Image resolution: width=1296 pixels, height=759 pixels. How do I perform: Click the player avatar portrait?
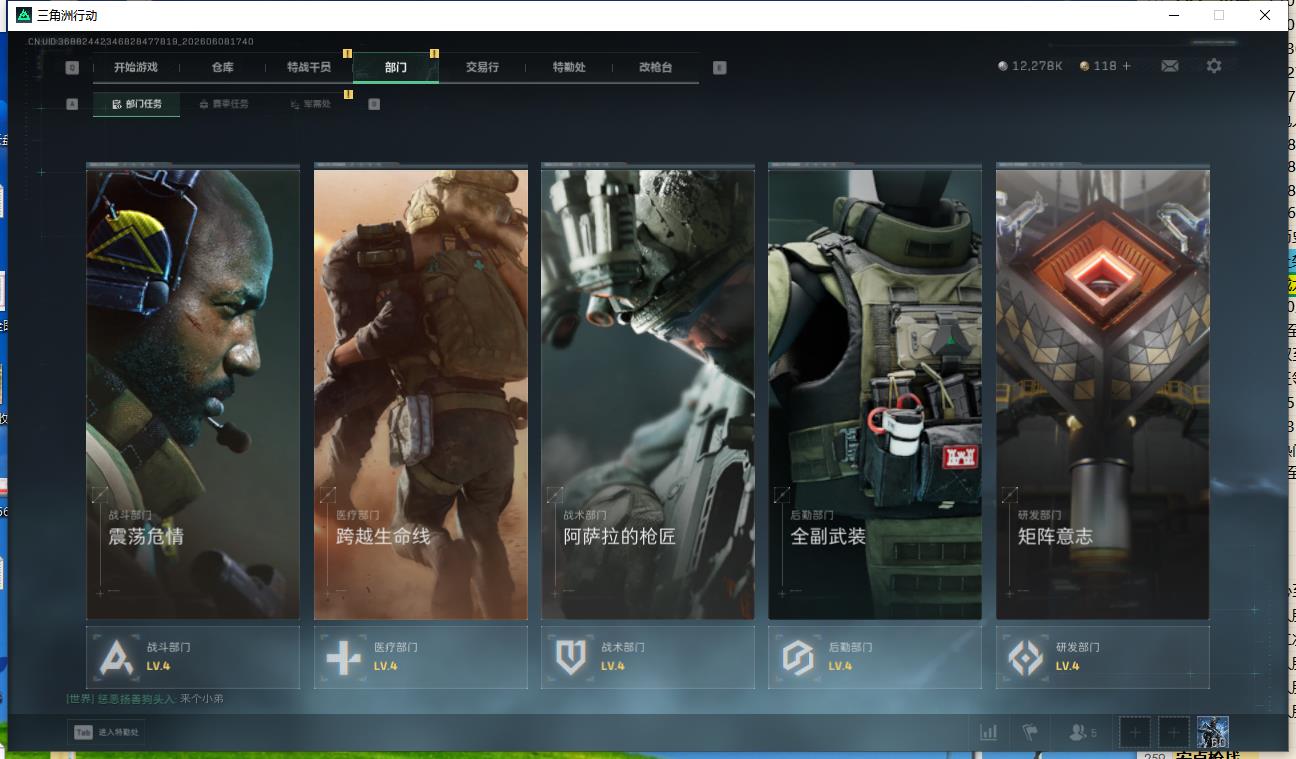(x=1212, y=732)
